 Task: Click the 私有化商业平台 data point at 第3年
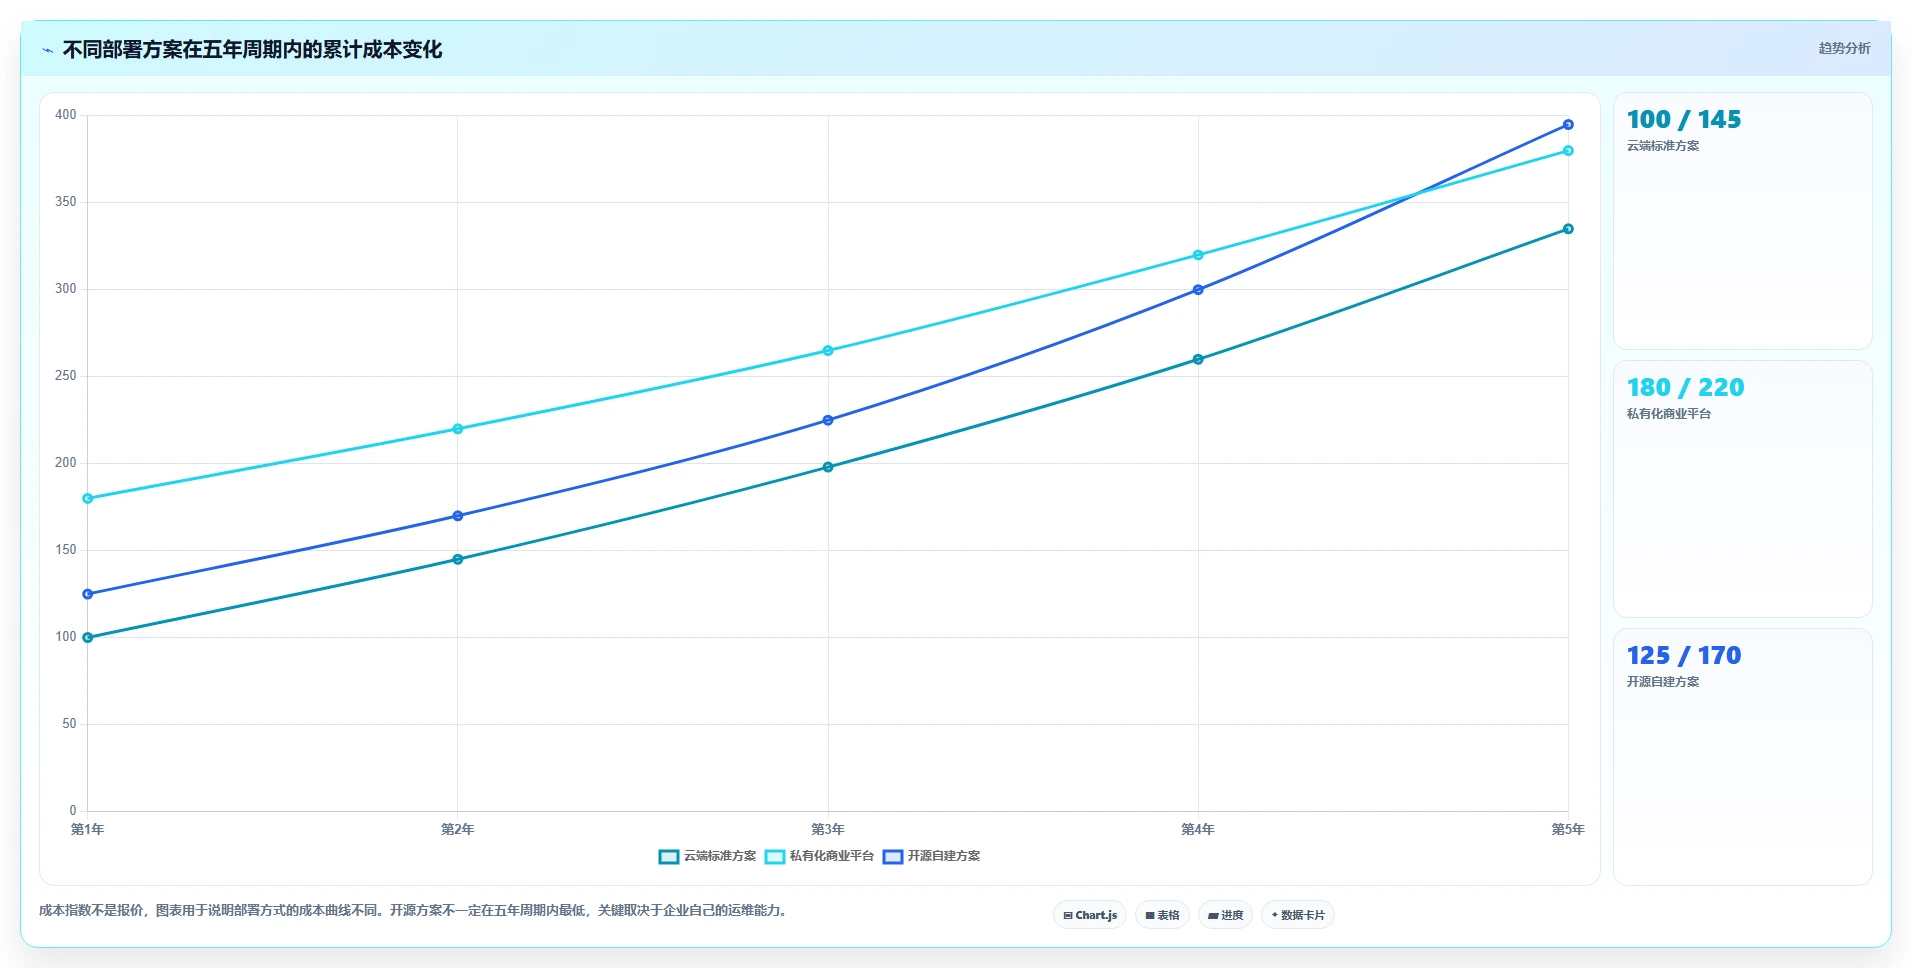coord(828,351)
